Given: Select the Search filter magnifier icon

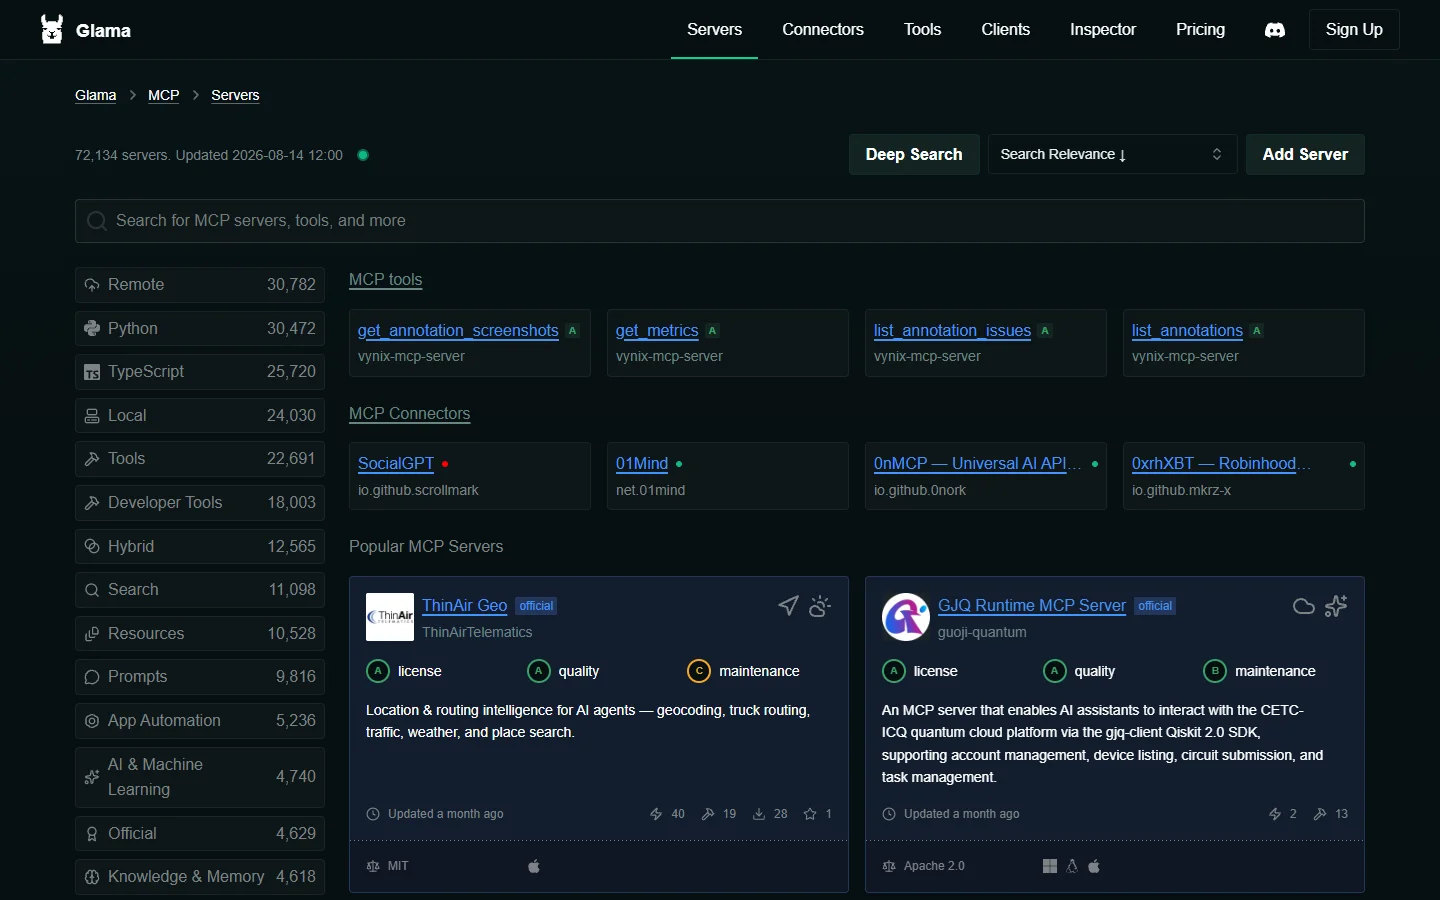Looking at the screenshot, I should [92, 590].
